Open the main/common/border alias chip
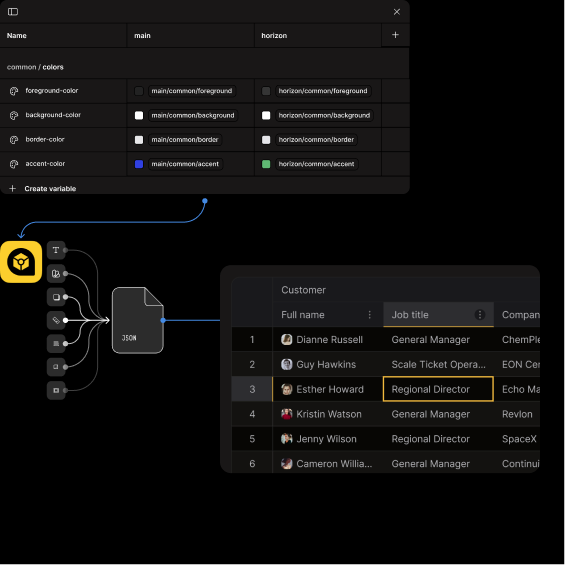 185,139
